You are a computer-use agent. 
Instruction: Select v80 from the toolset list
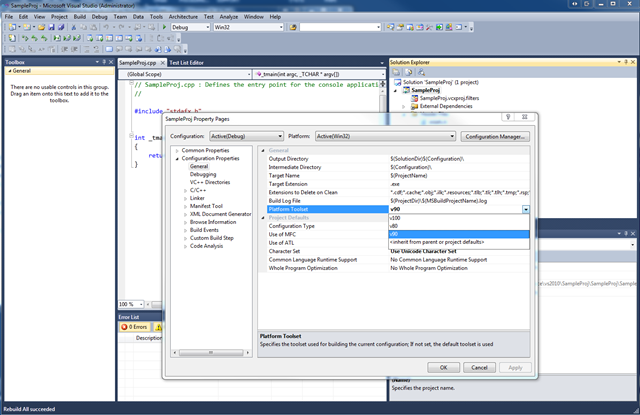(459, 226)
